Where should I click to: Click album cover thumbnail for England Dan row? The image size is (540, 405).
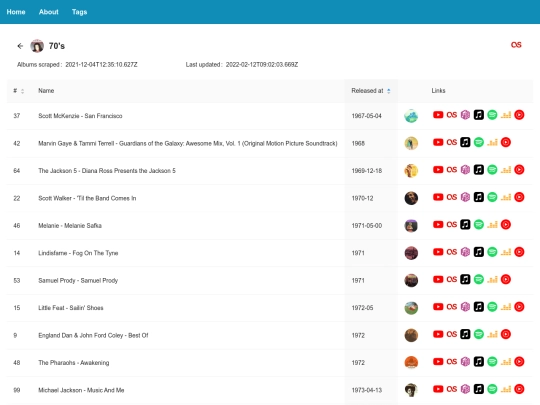click(411, 335)
